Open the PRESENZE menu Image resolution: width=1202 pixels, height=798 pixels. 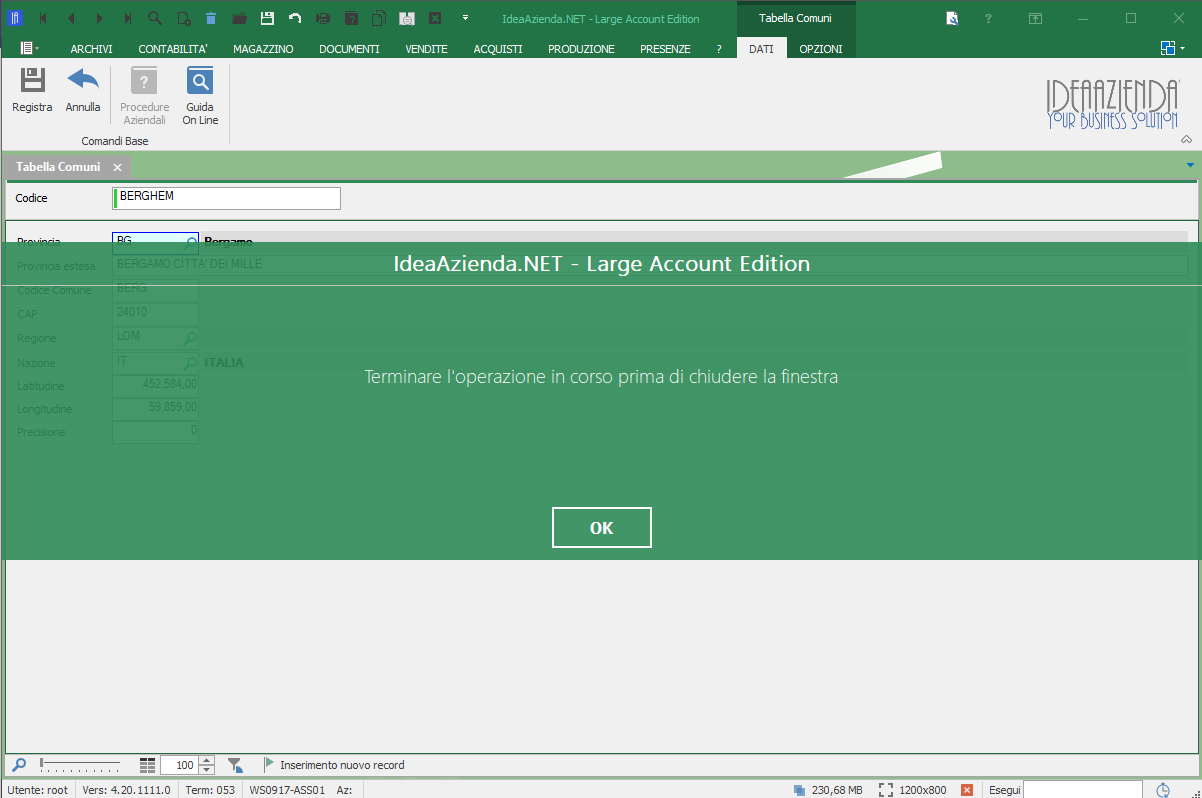click(x=665, y=49)
